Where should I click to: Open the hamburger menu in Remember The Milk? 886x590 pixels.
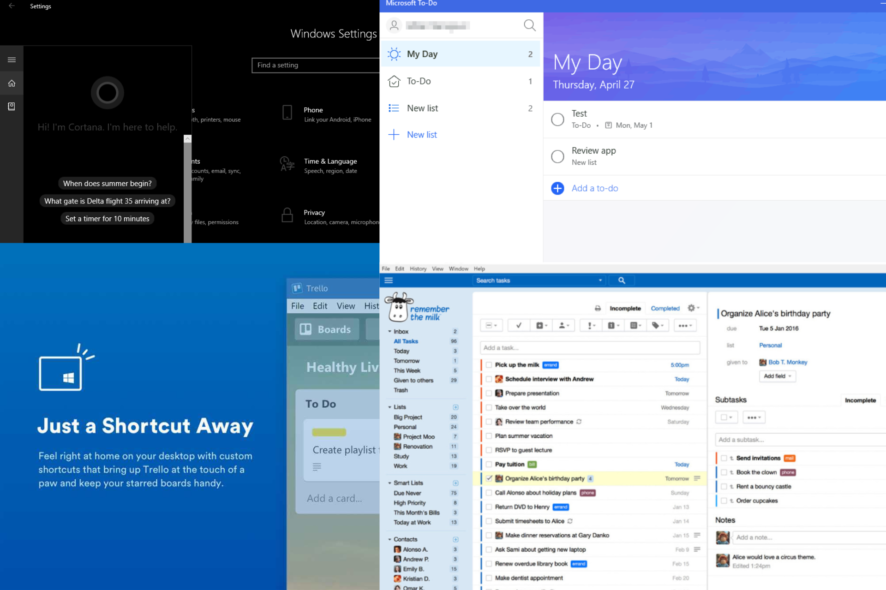388,280
